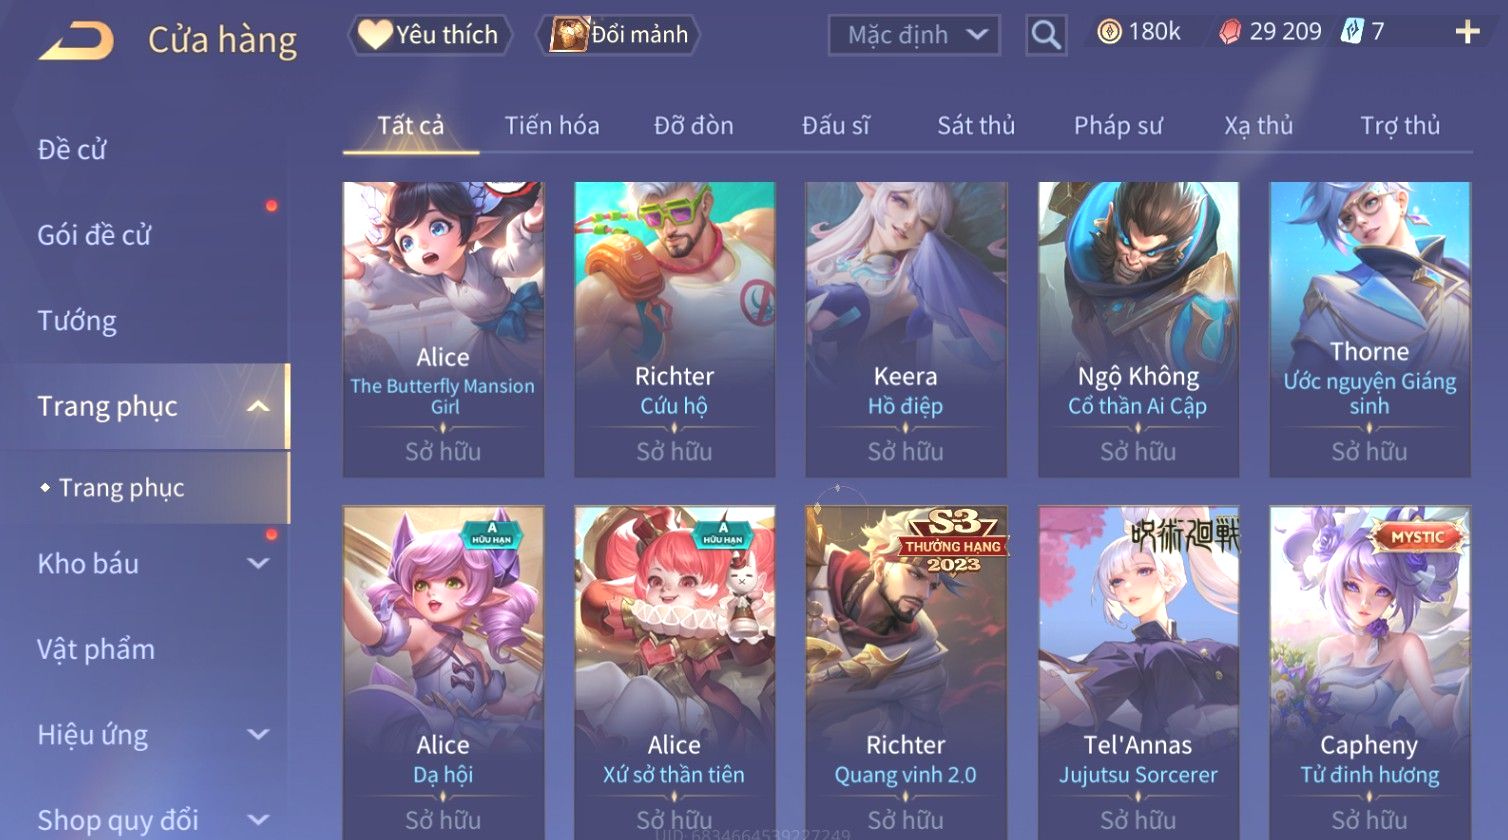Select Keera Hồ điệp skin card
Screen dimensions: 1508x840
(x=906, y=329)
